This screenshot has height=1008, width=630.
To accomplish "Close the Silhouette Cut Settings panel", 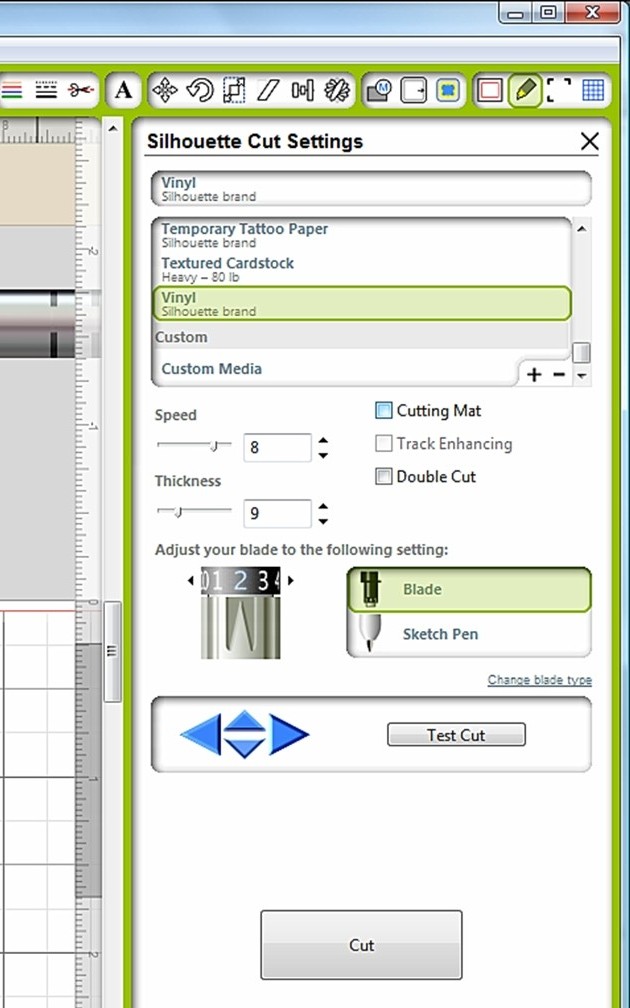I will click(590, 141).
